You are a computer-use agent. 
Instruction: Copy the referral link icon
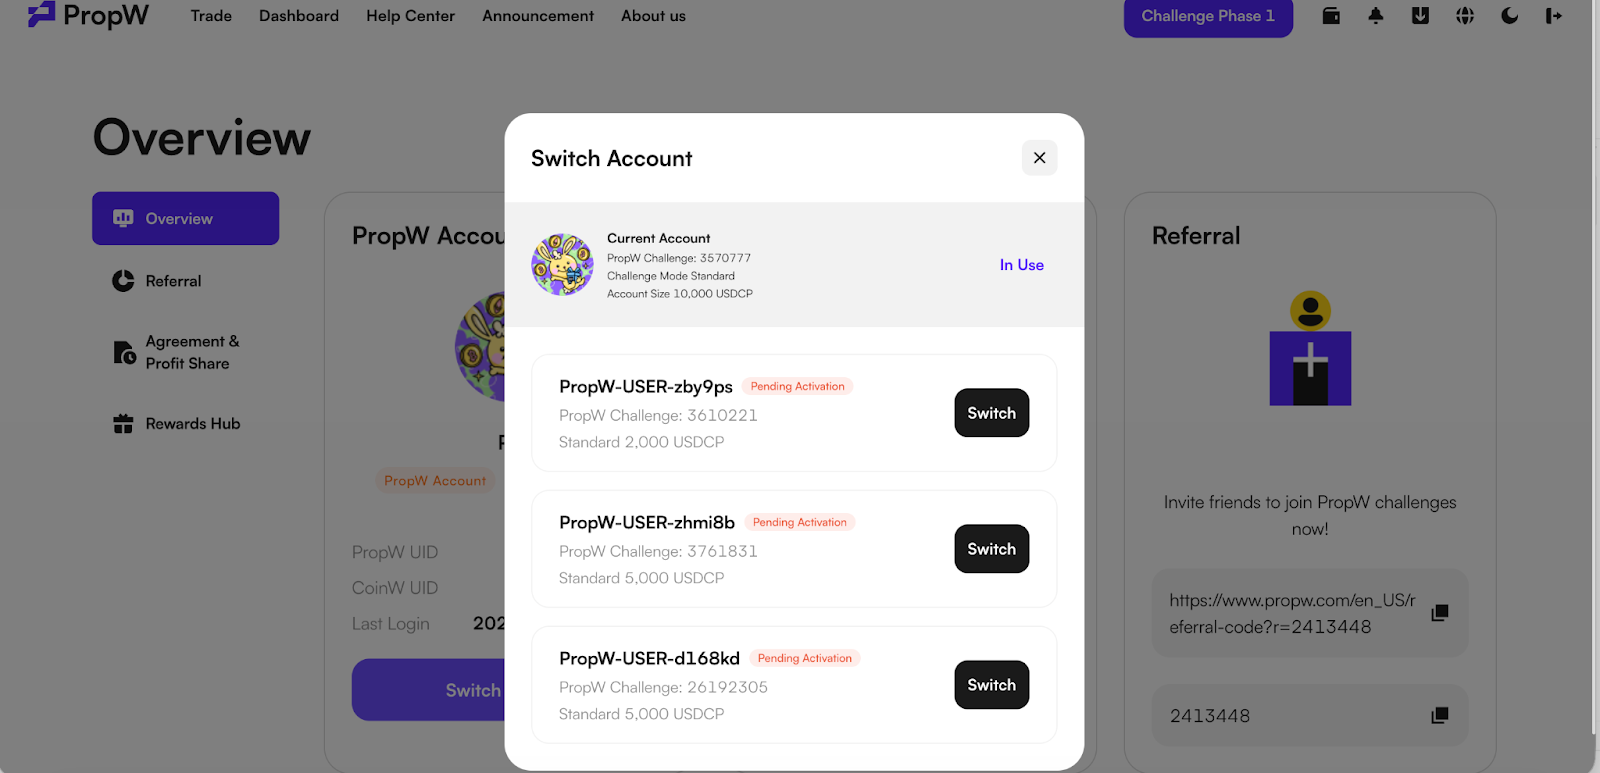pyautogui.click(x=1440, y=613)
